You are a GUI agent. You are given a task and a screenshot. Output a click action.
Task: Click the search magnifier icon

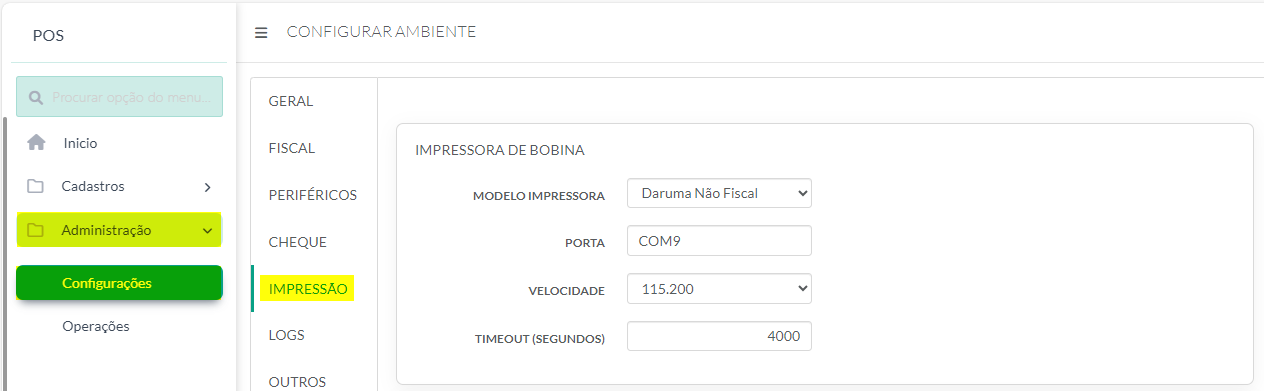pyautogui.click(x=36, y=98)
